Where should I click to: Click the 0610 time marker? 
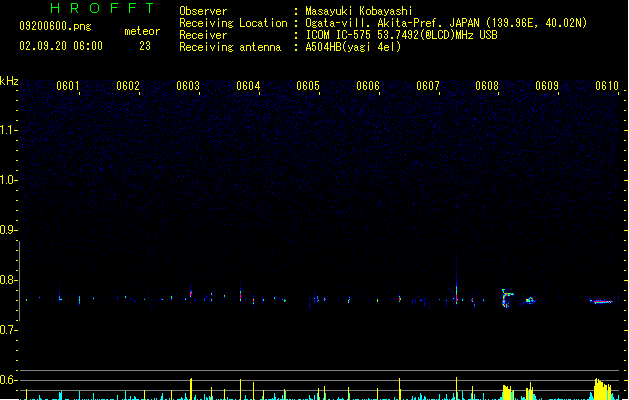[x=607, y=86]
